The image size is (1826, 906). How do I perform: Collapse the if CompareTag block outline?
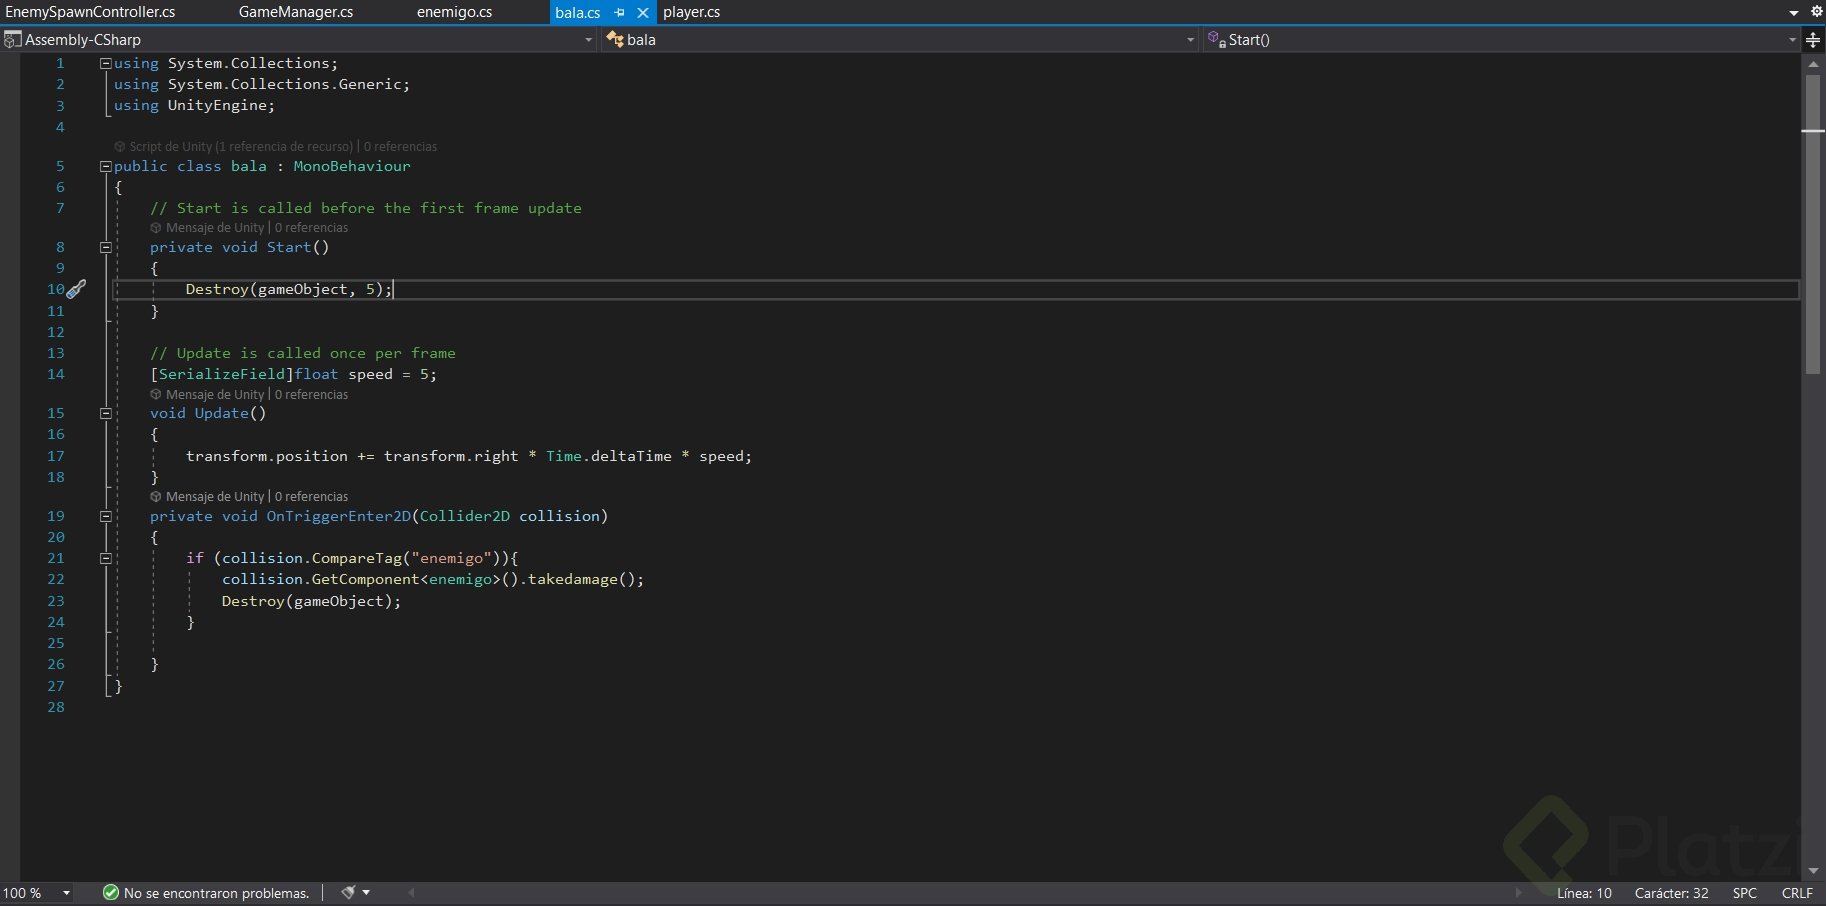point(105,558)
